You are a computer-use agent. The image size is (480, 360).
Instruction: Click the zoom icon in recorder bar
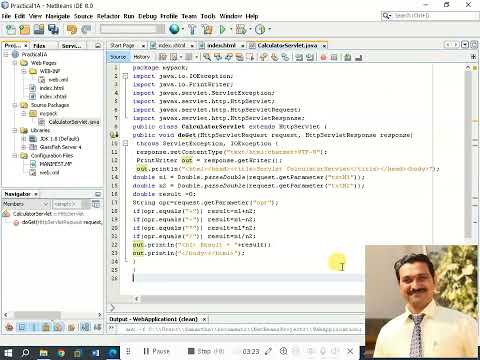283,351
